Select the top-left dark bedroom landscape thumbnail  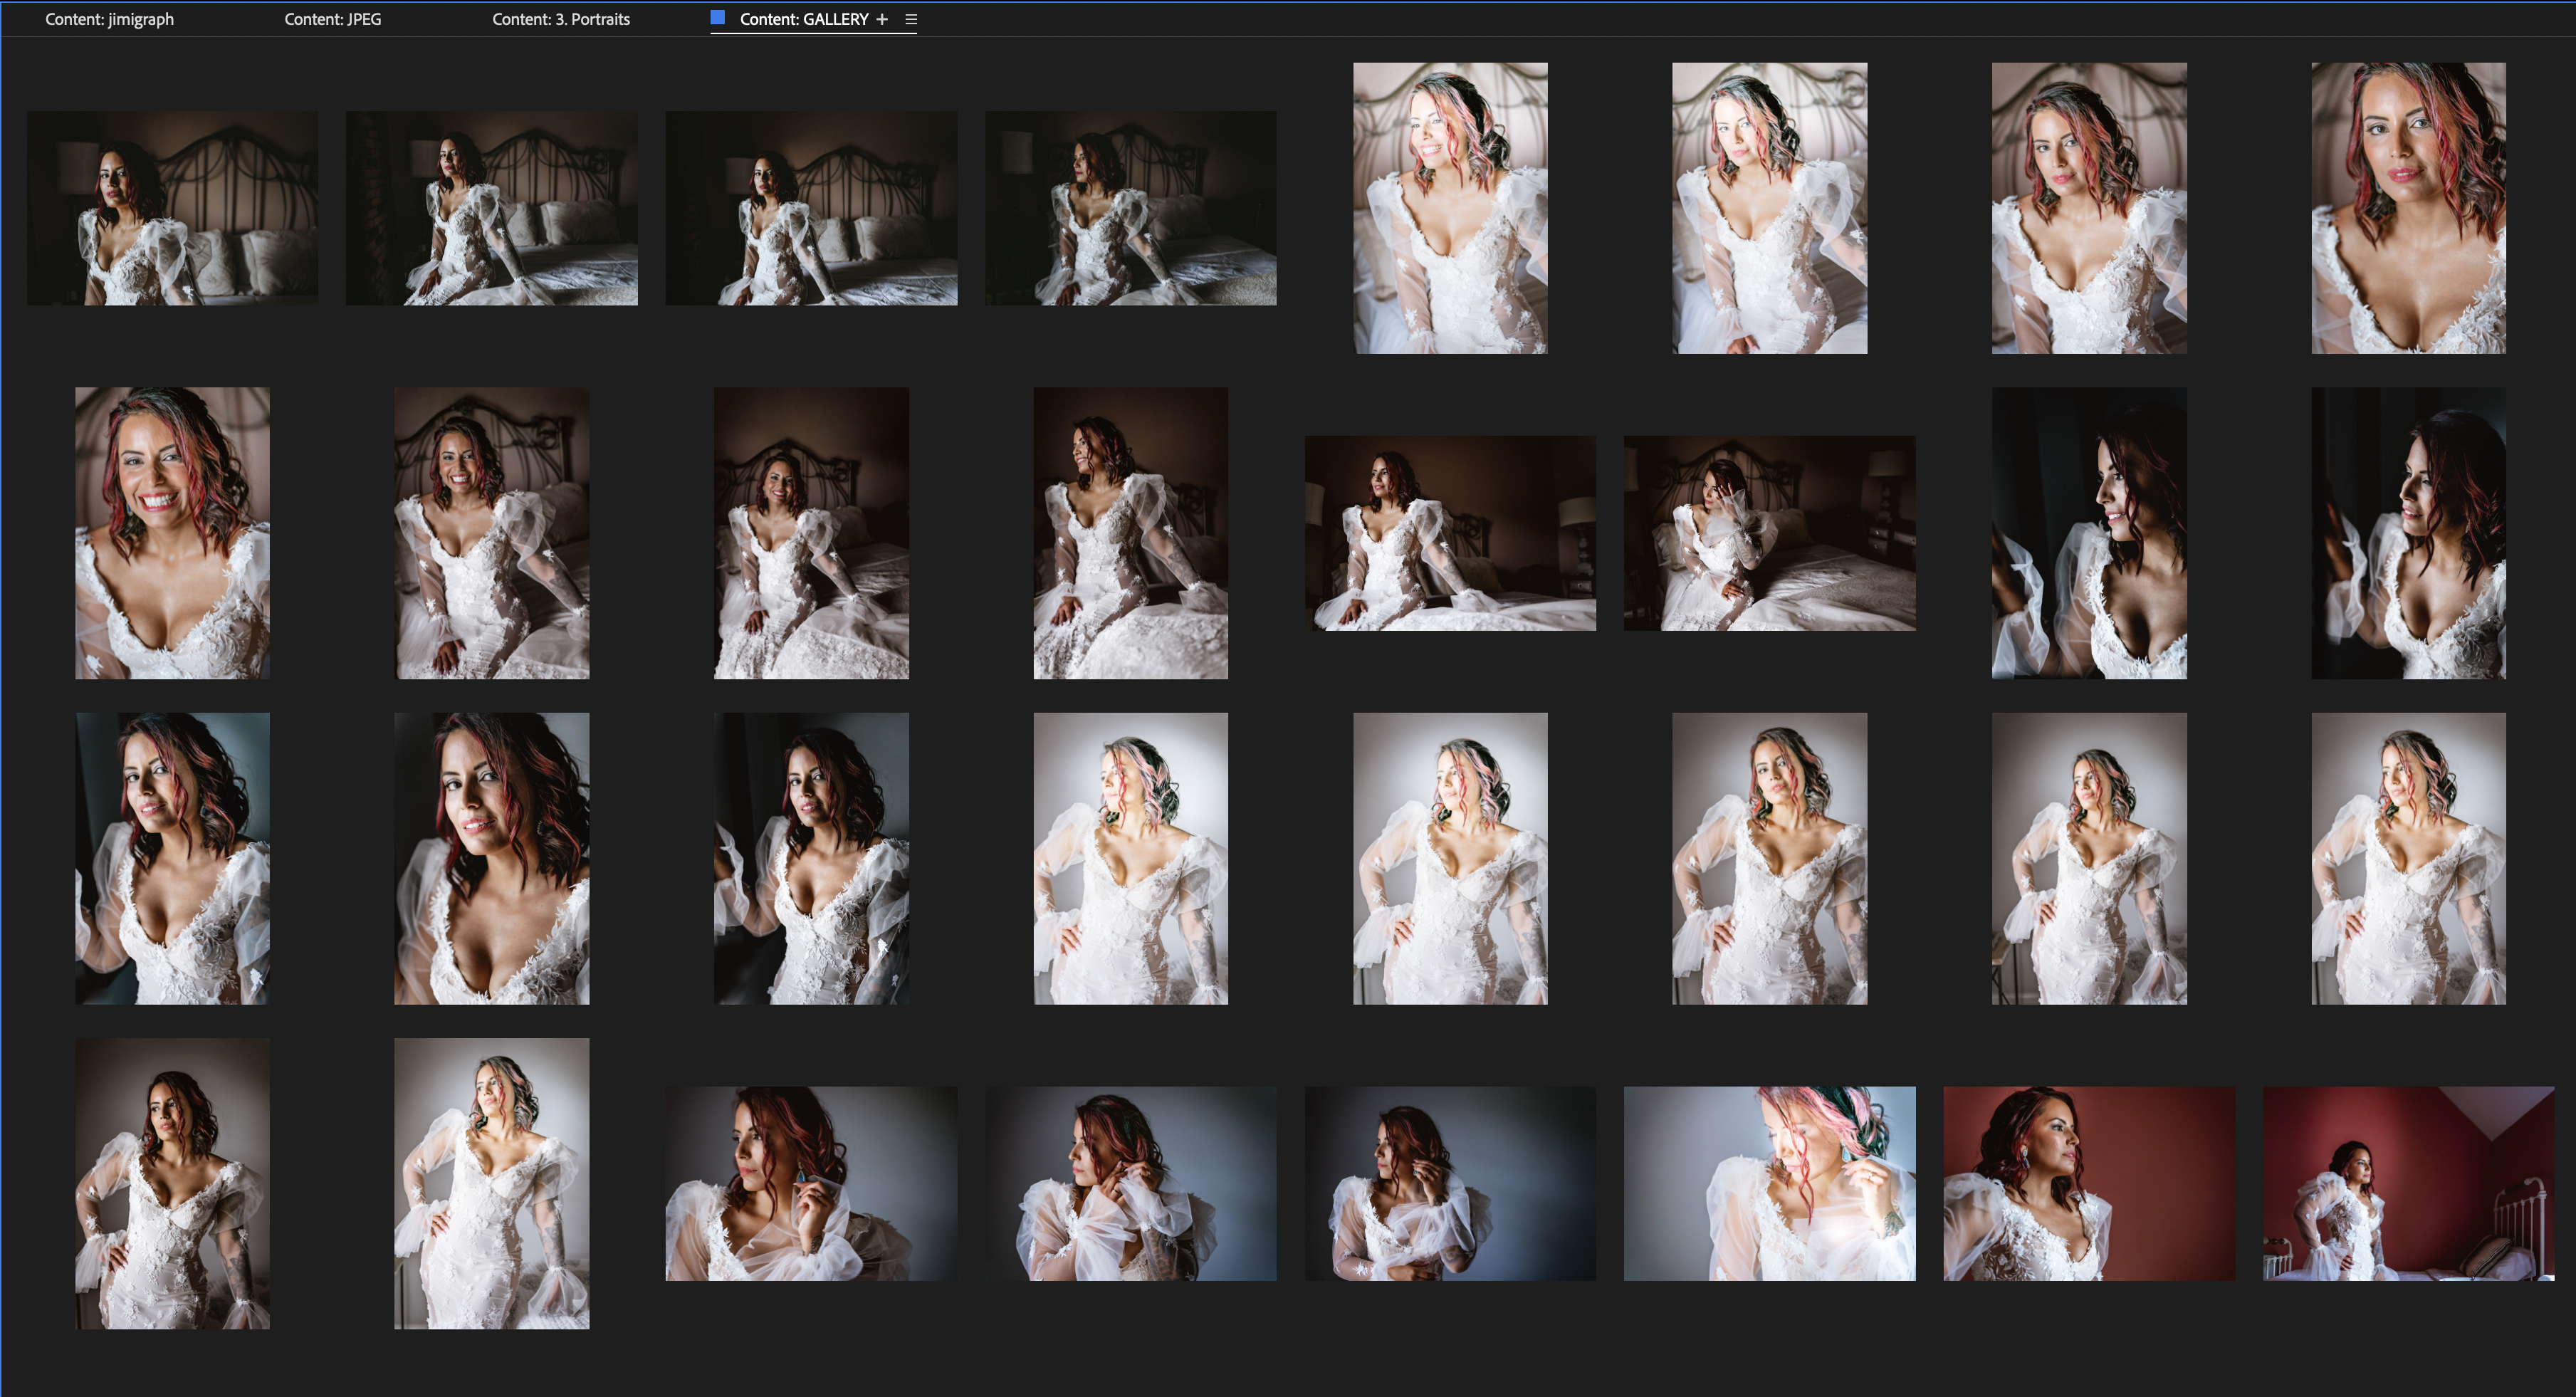(172, 208)
